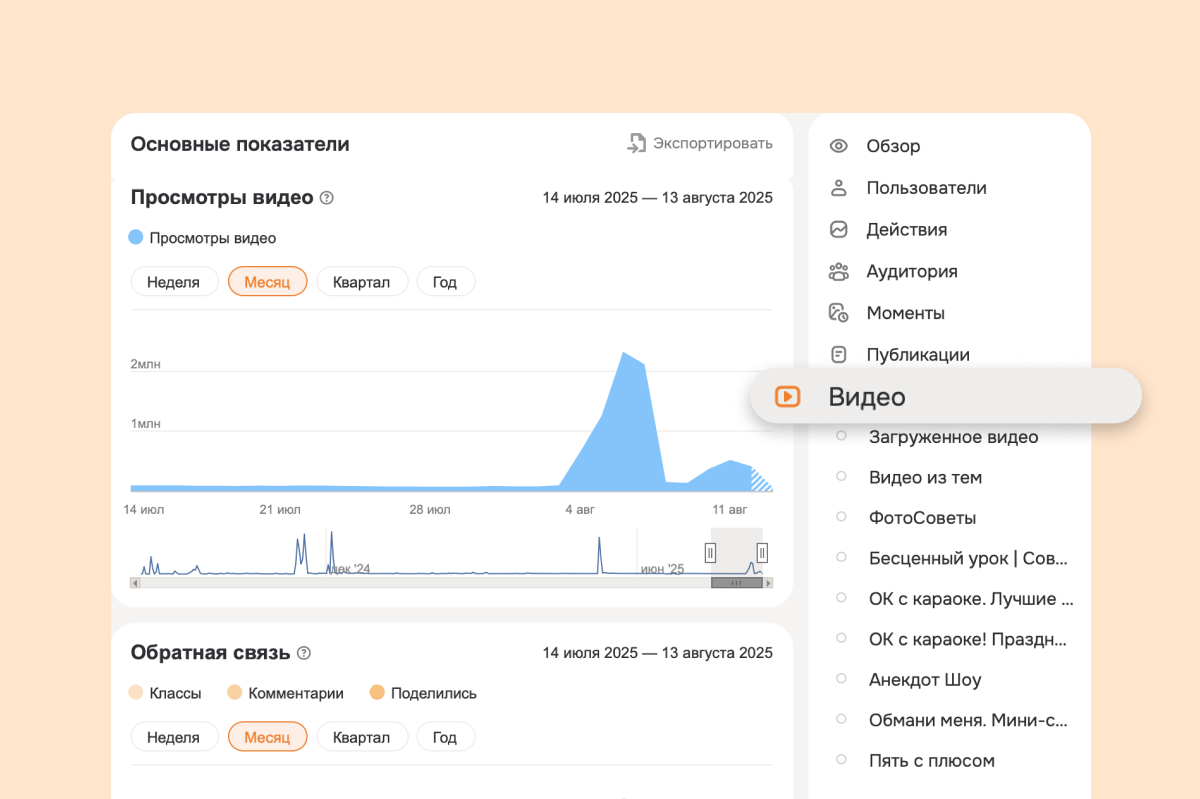1200x799 pixels.
Task: Open the Публикации section
Action: pyautogui.click(x=918, y=355)
